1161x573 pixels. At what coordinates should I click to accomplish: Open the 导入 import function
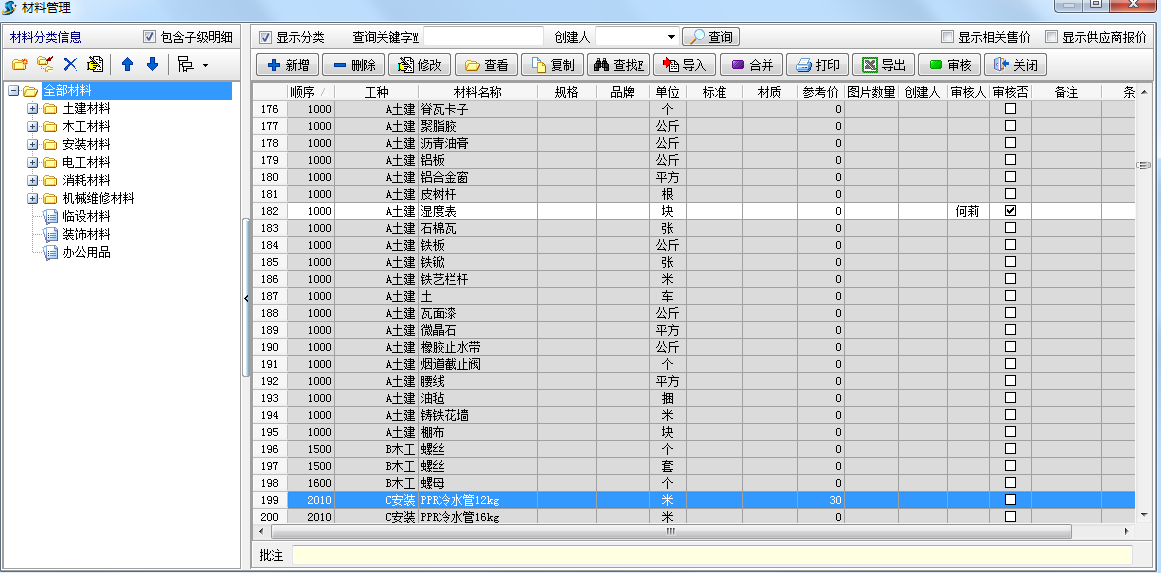[x=684, y=65]
